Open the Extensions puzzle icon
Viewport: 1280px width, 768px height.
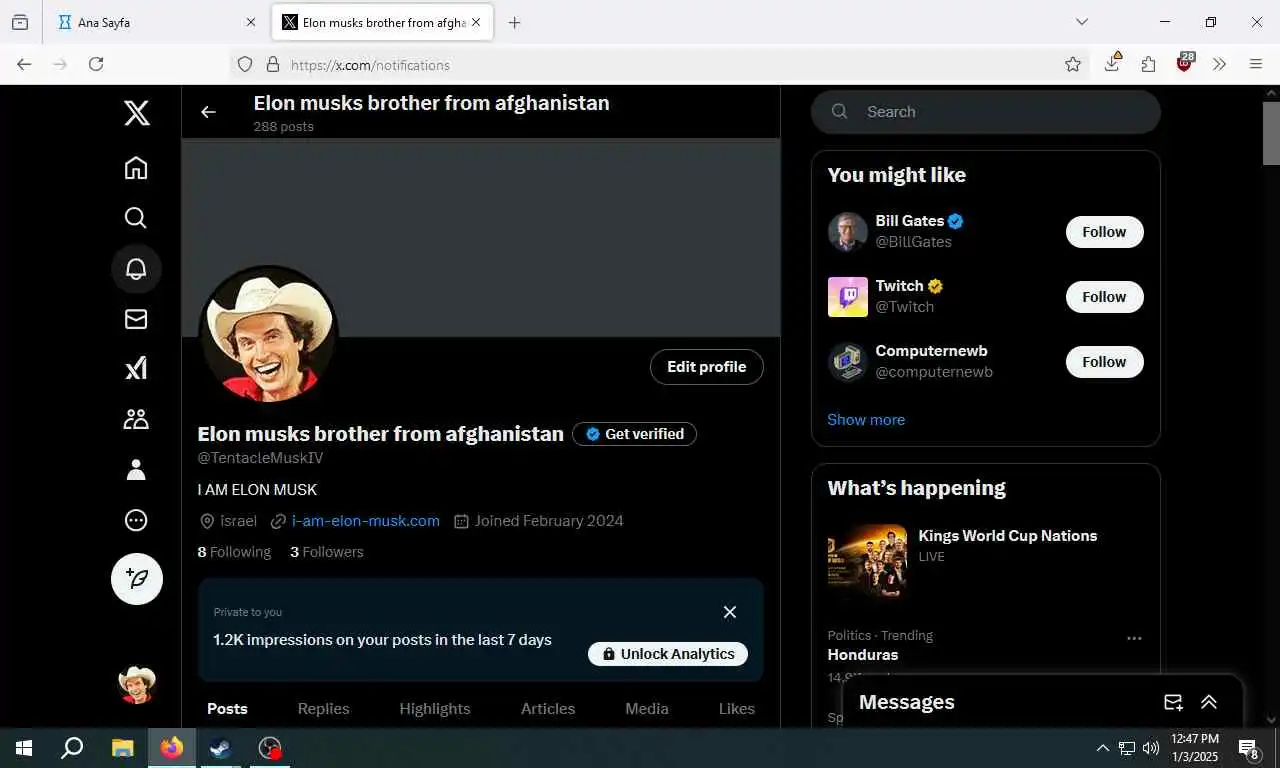tap(1148, 64)
